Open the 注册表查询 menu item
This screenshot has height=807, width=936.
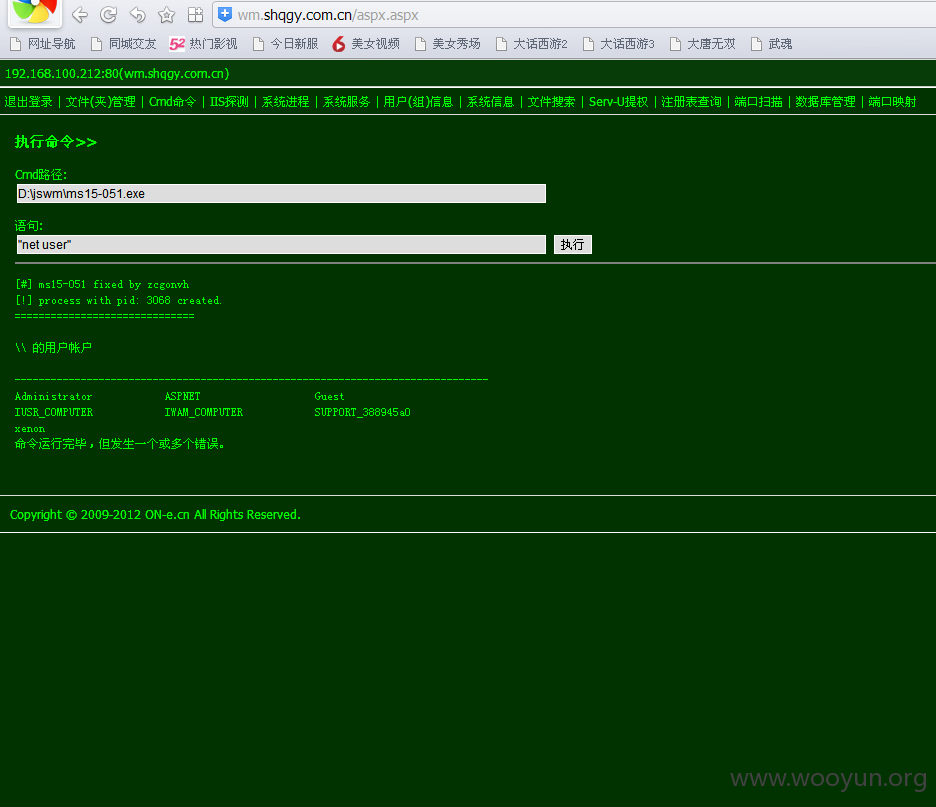pos(691,102)
